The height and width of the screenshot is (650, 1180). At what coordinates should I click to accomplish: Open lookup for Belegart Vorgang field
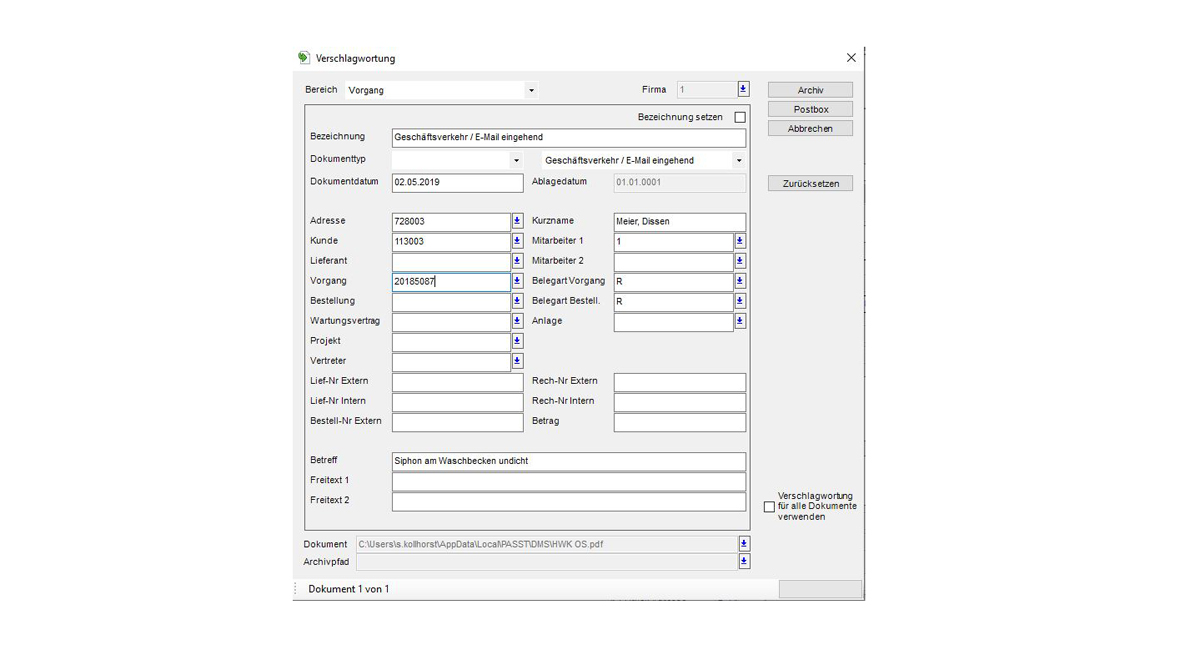pos(740,281)
